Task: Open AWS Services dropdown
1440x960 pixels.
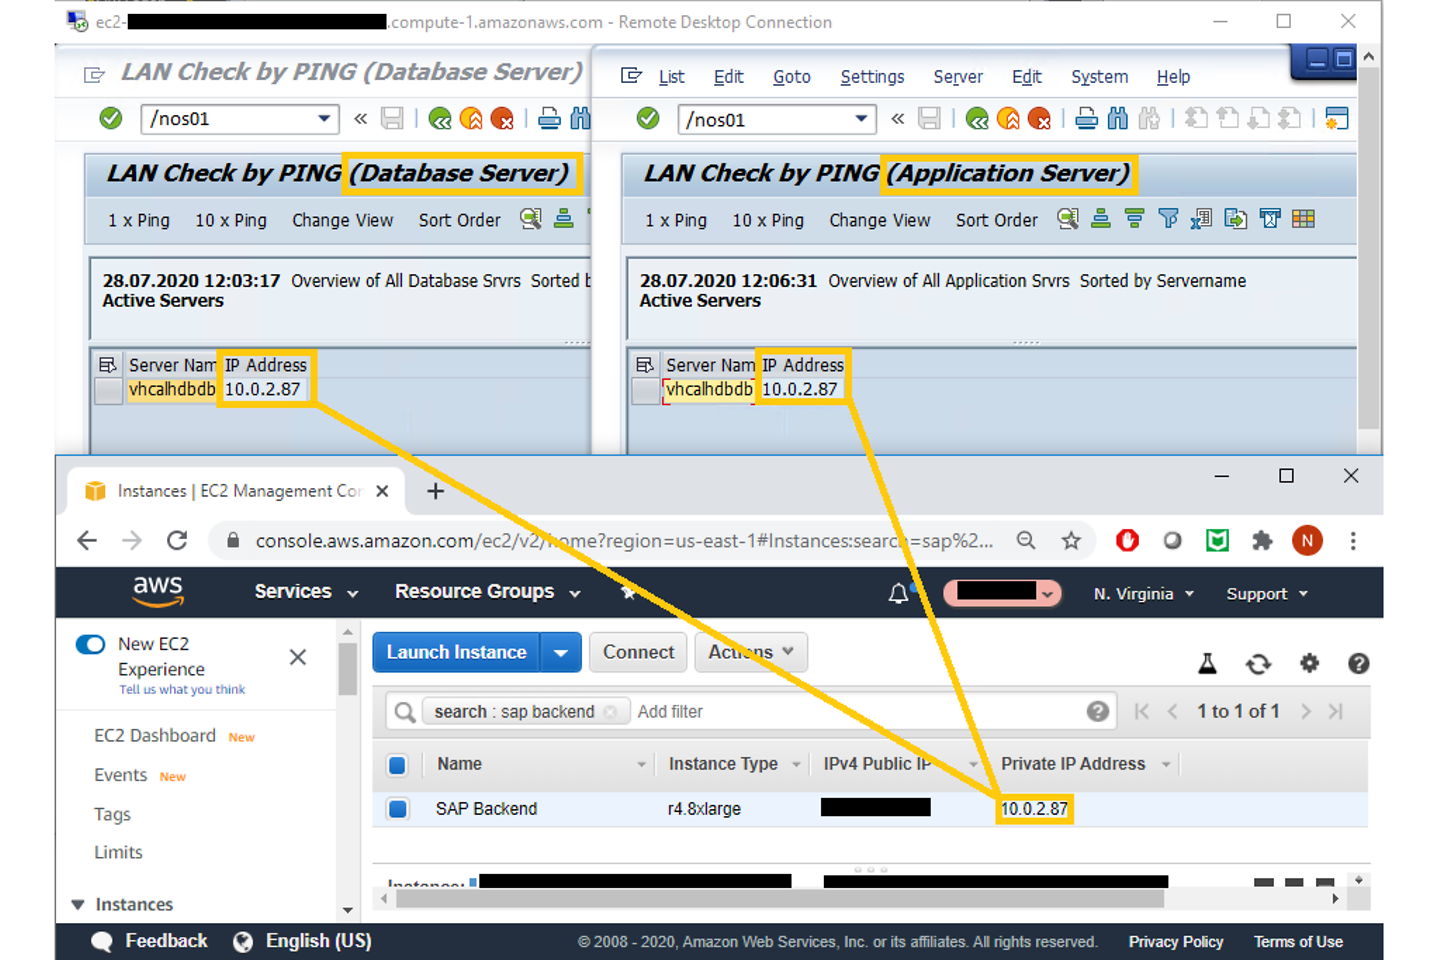Action: (306, 592)
